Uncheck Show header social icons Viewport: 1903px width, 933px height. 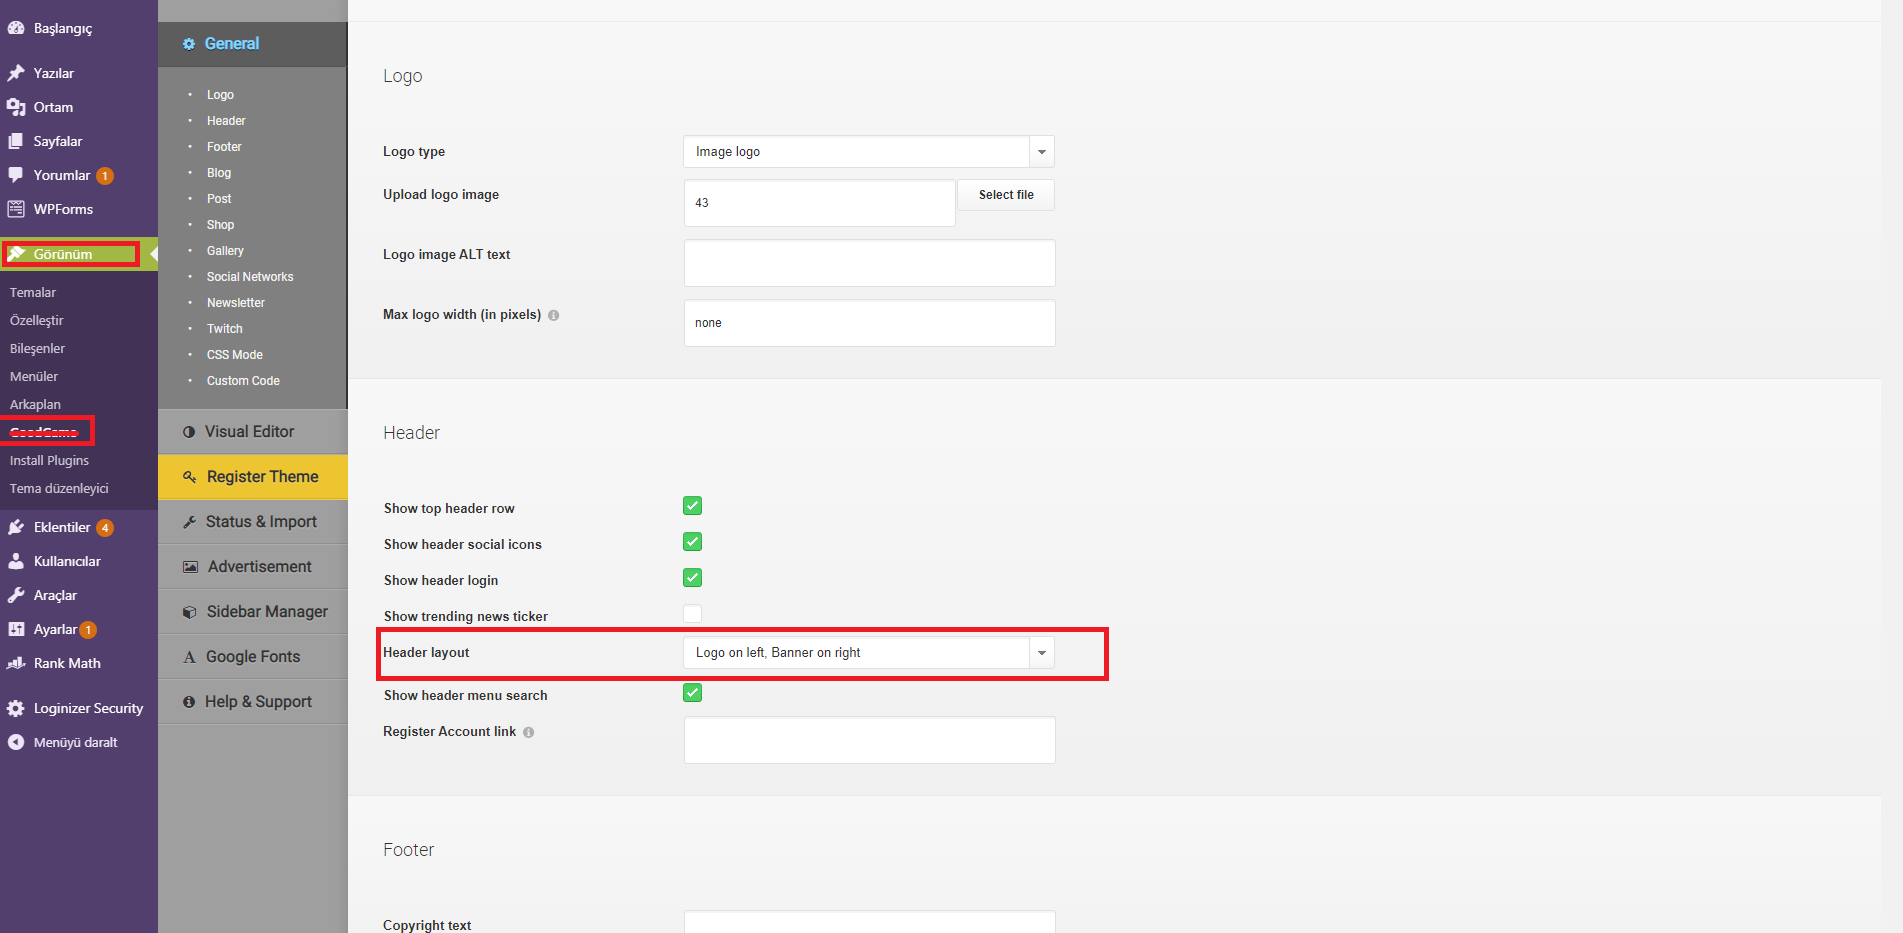click(692, 542)
